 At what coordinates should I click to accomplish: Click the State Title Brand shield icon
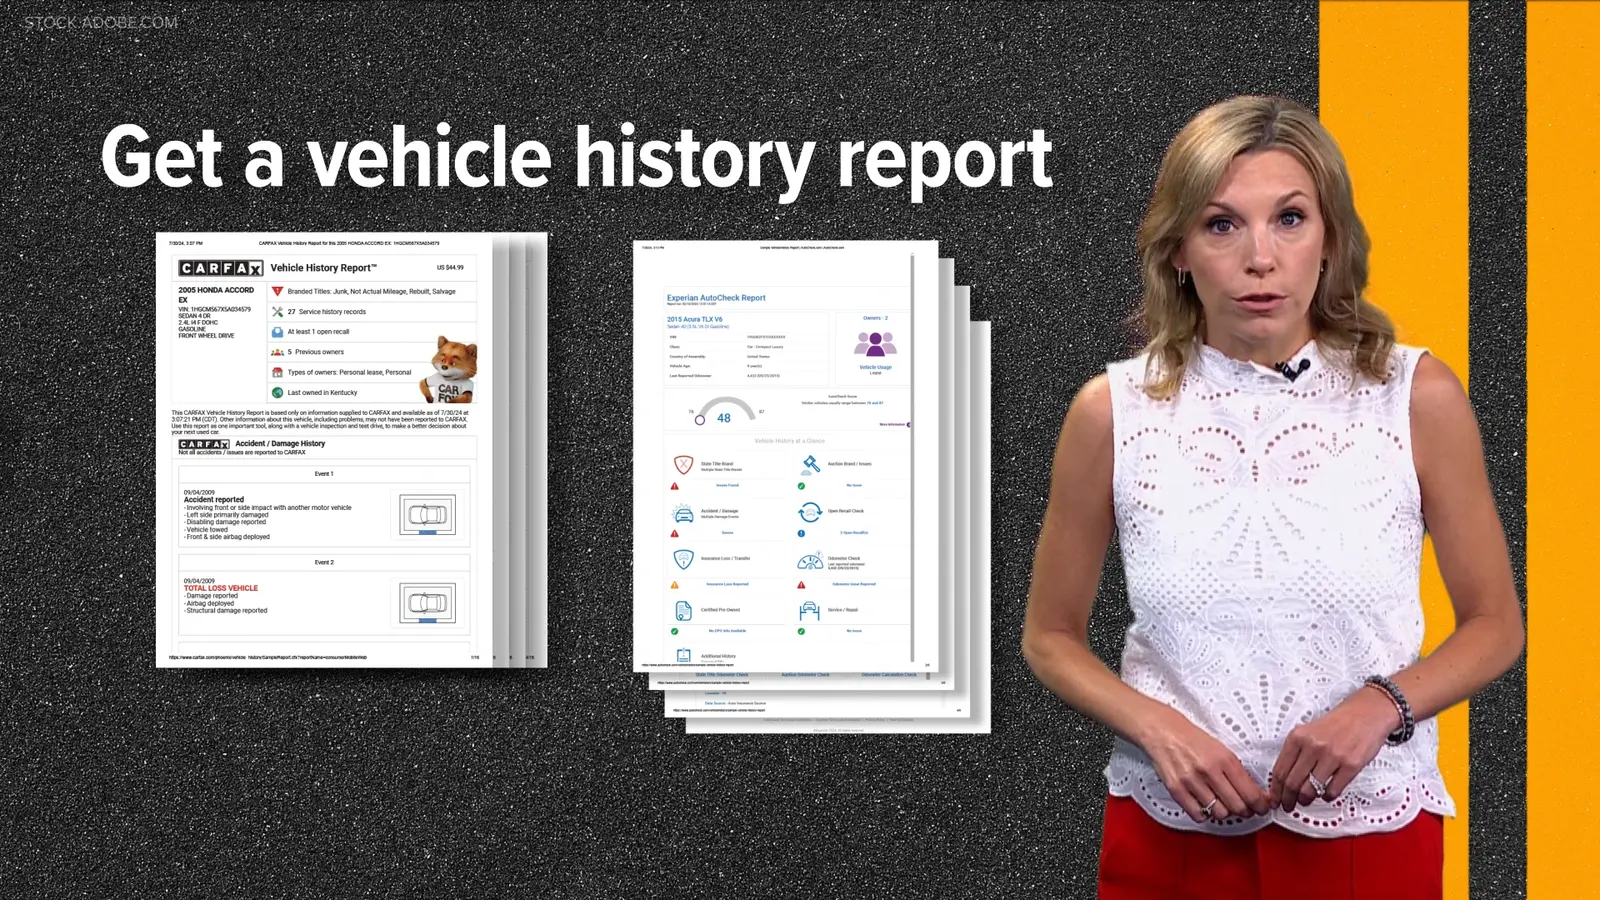(x=683, y=464)
